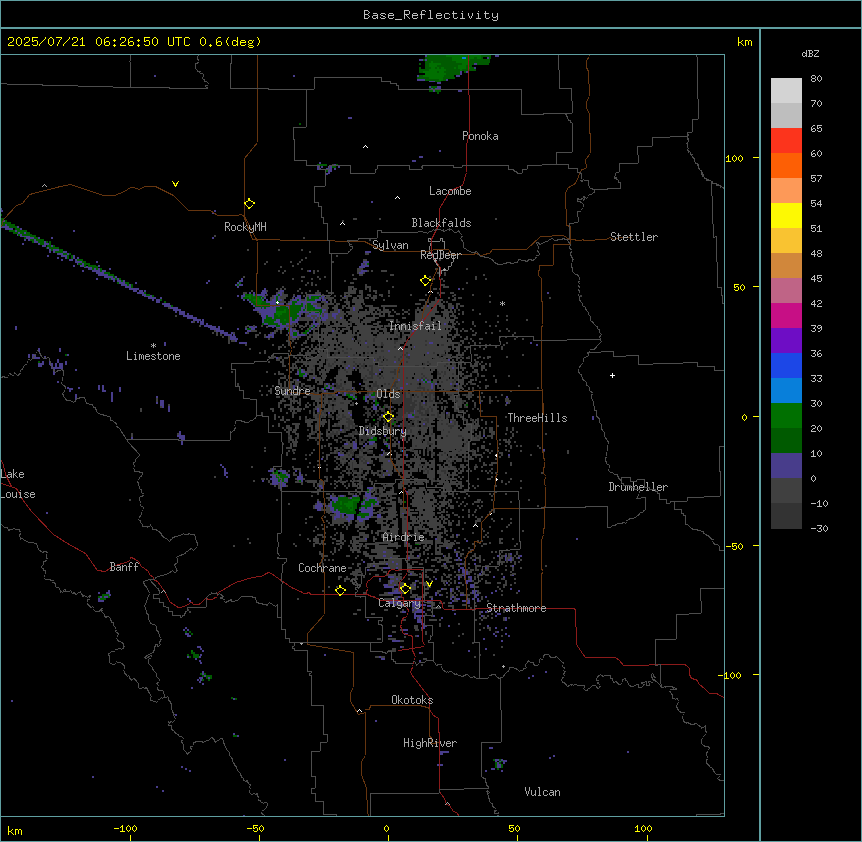
Task: Click the purple 36–39 dBZ legend swatch
Action: (x=786, y=340)
